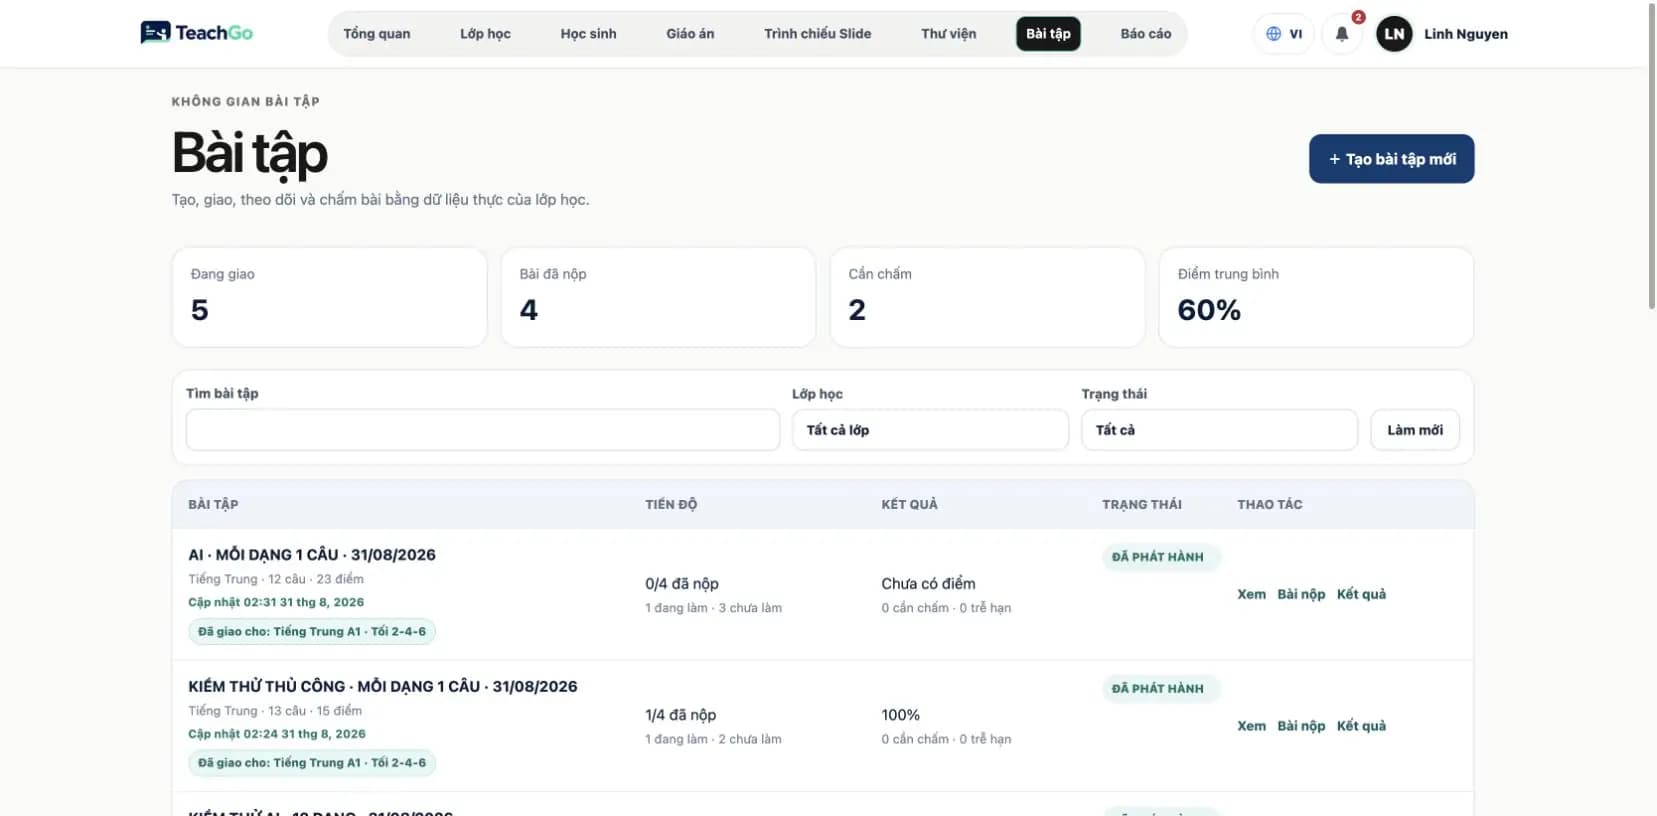Click the Làm mới button
This screenshot has width=1657, height=816.
coord(1415,430)
